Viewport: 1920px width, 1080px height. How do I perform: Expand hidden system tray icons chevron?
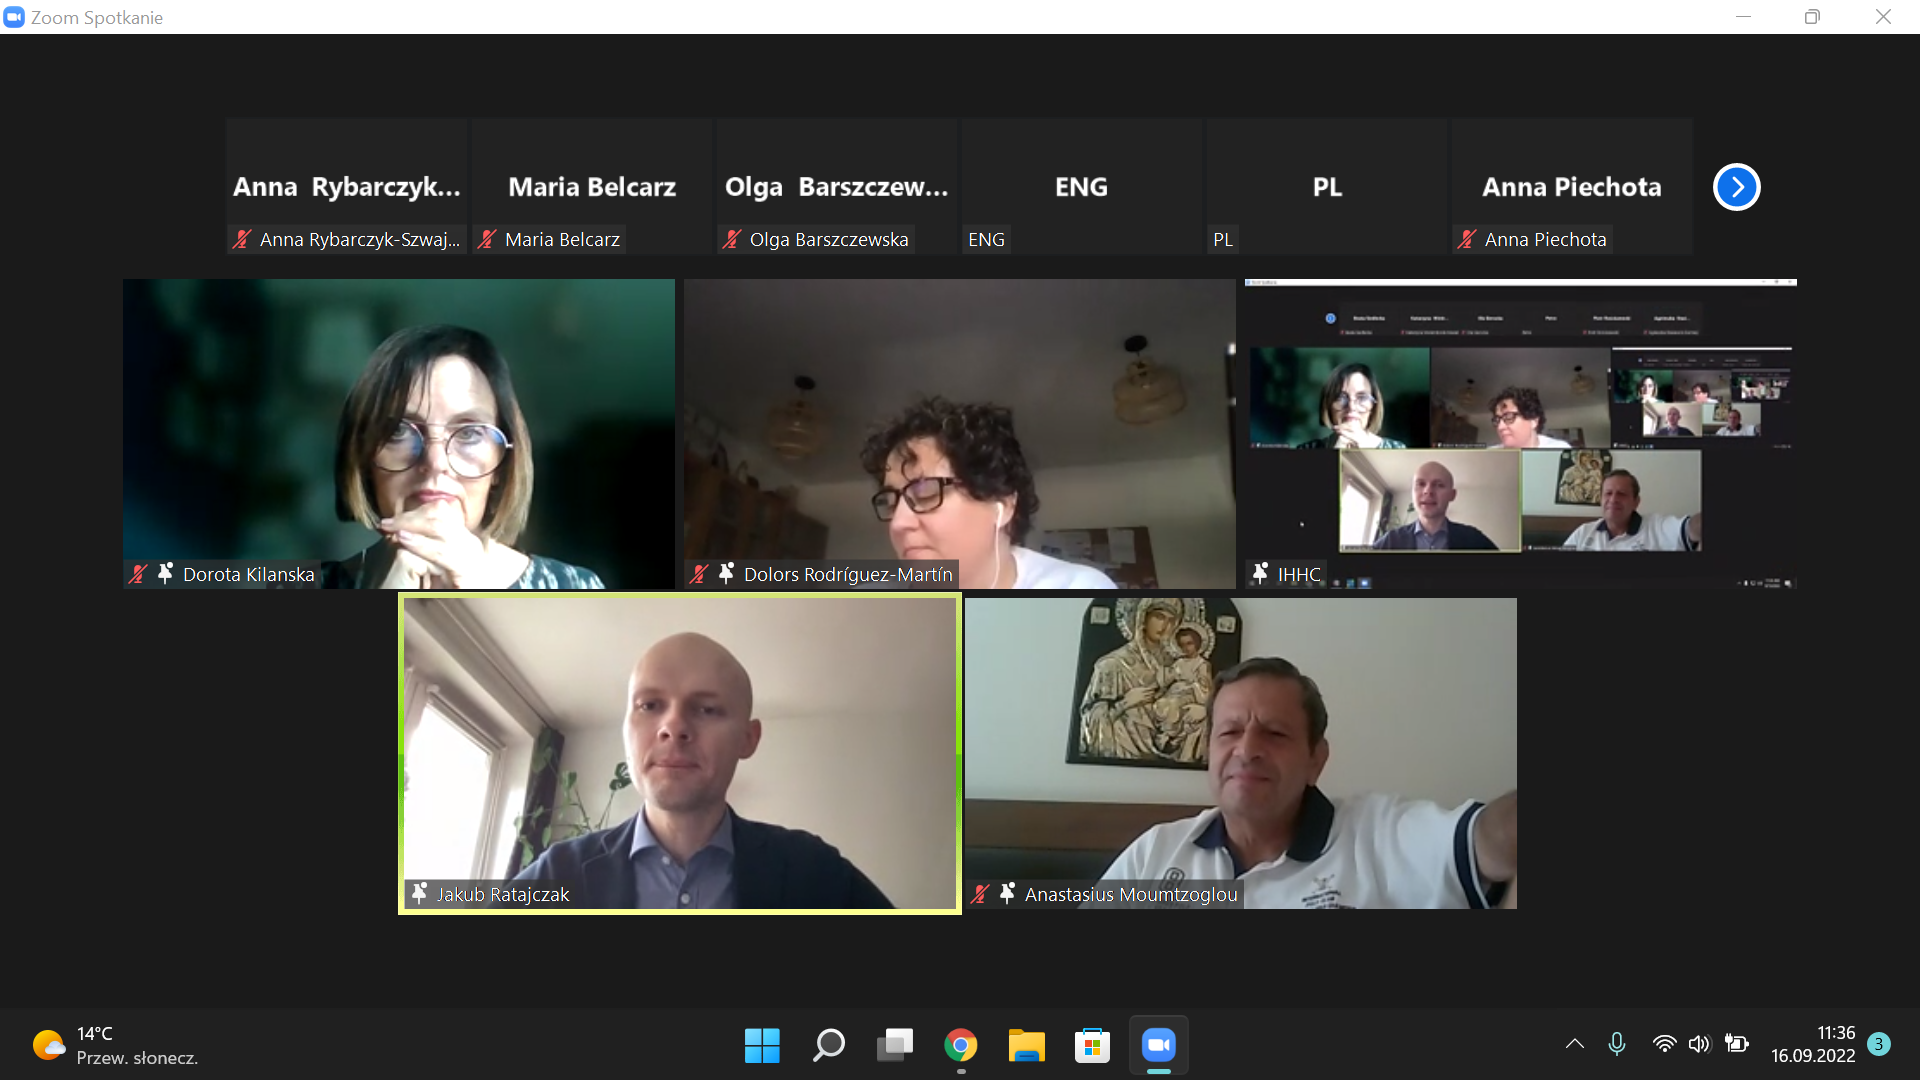click(1574, 1044)
